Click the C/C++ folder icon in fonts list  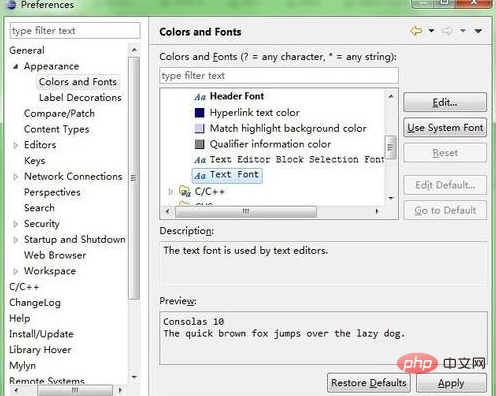coord(185,191)
